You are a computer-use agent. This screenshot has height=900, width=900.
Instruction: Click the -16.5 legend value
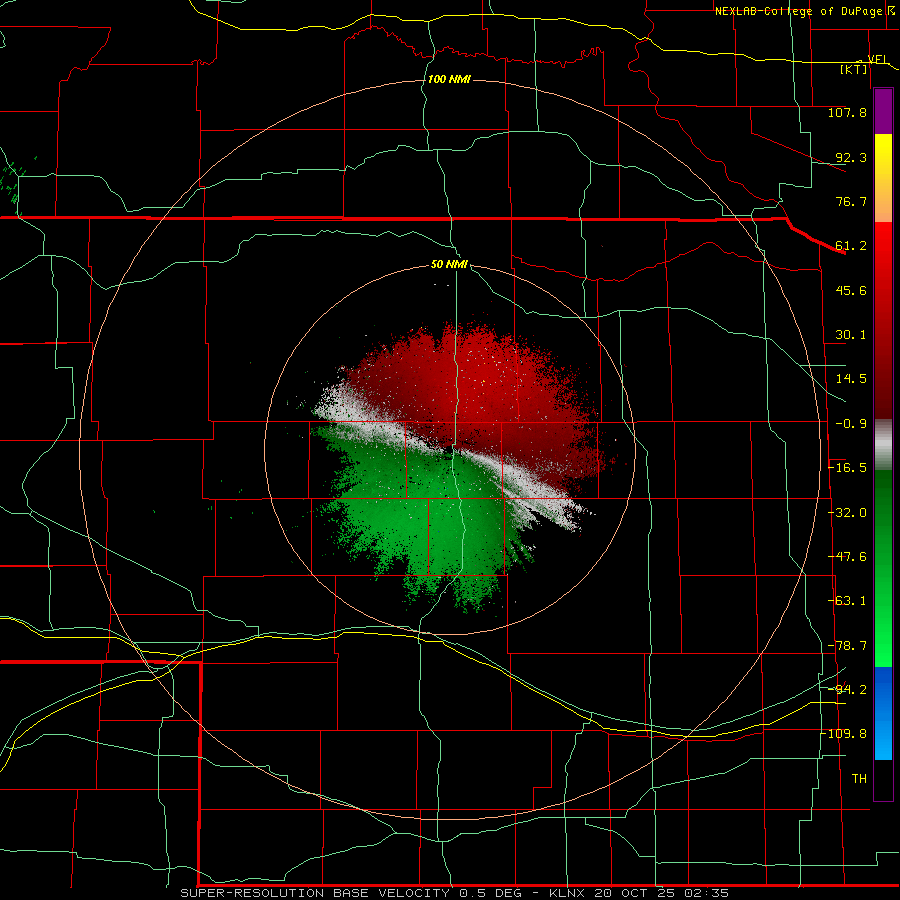(847, 468)
